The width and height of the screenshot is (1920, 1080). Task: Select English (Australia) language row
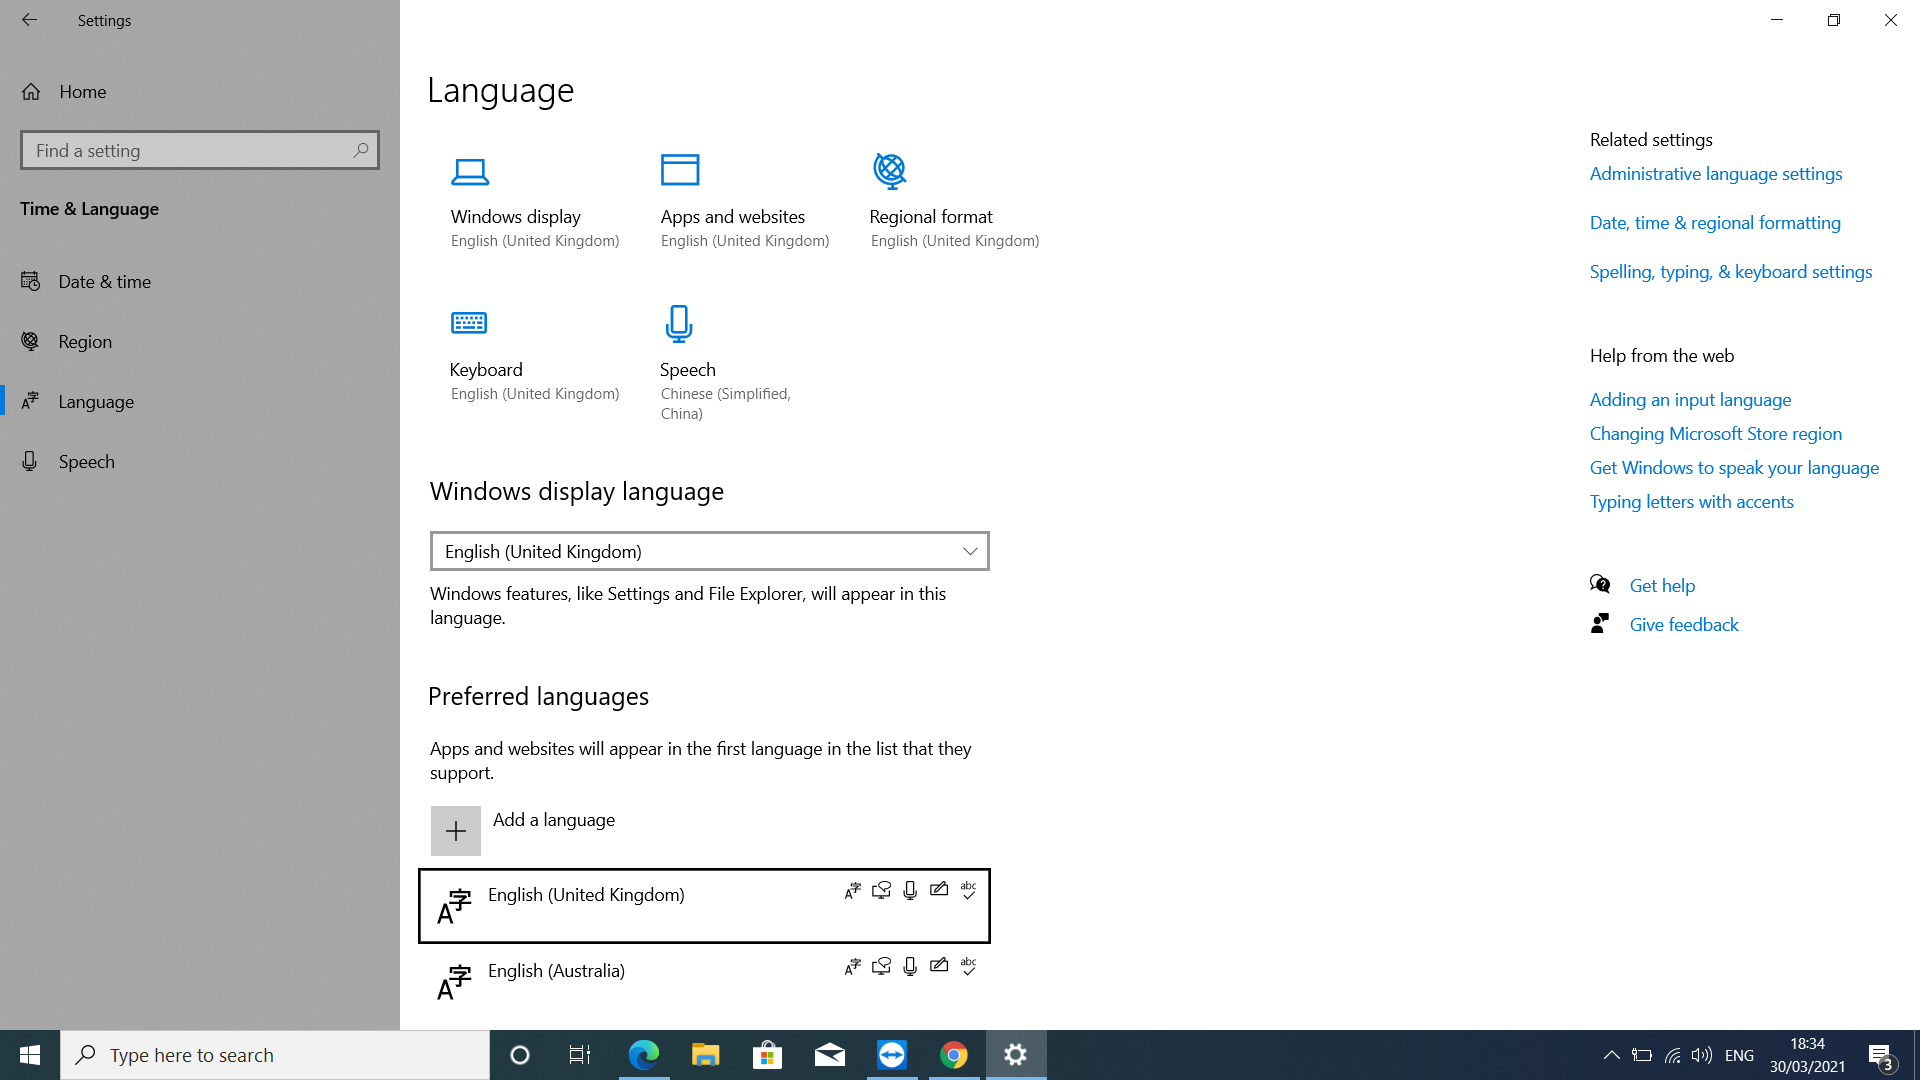pyautogui.click(x=705, y=982)
